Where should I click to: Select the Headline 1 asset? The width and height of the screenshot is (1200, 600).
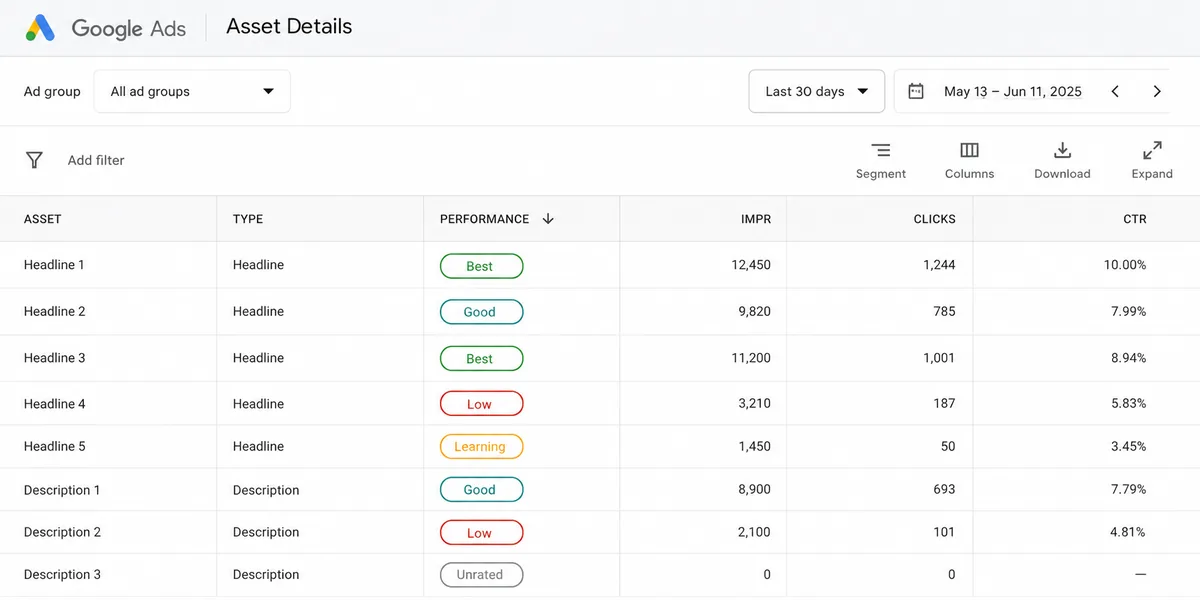pos(54,265)
